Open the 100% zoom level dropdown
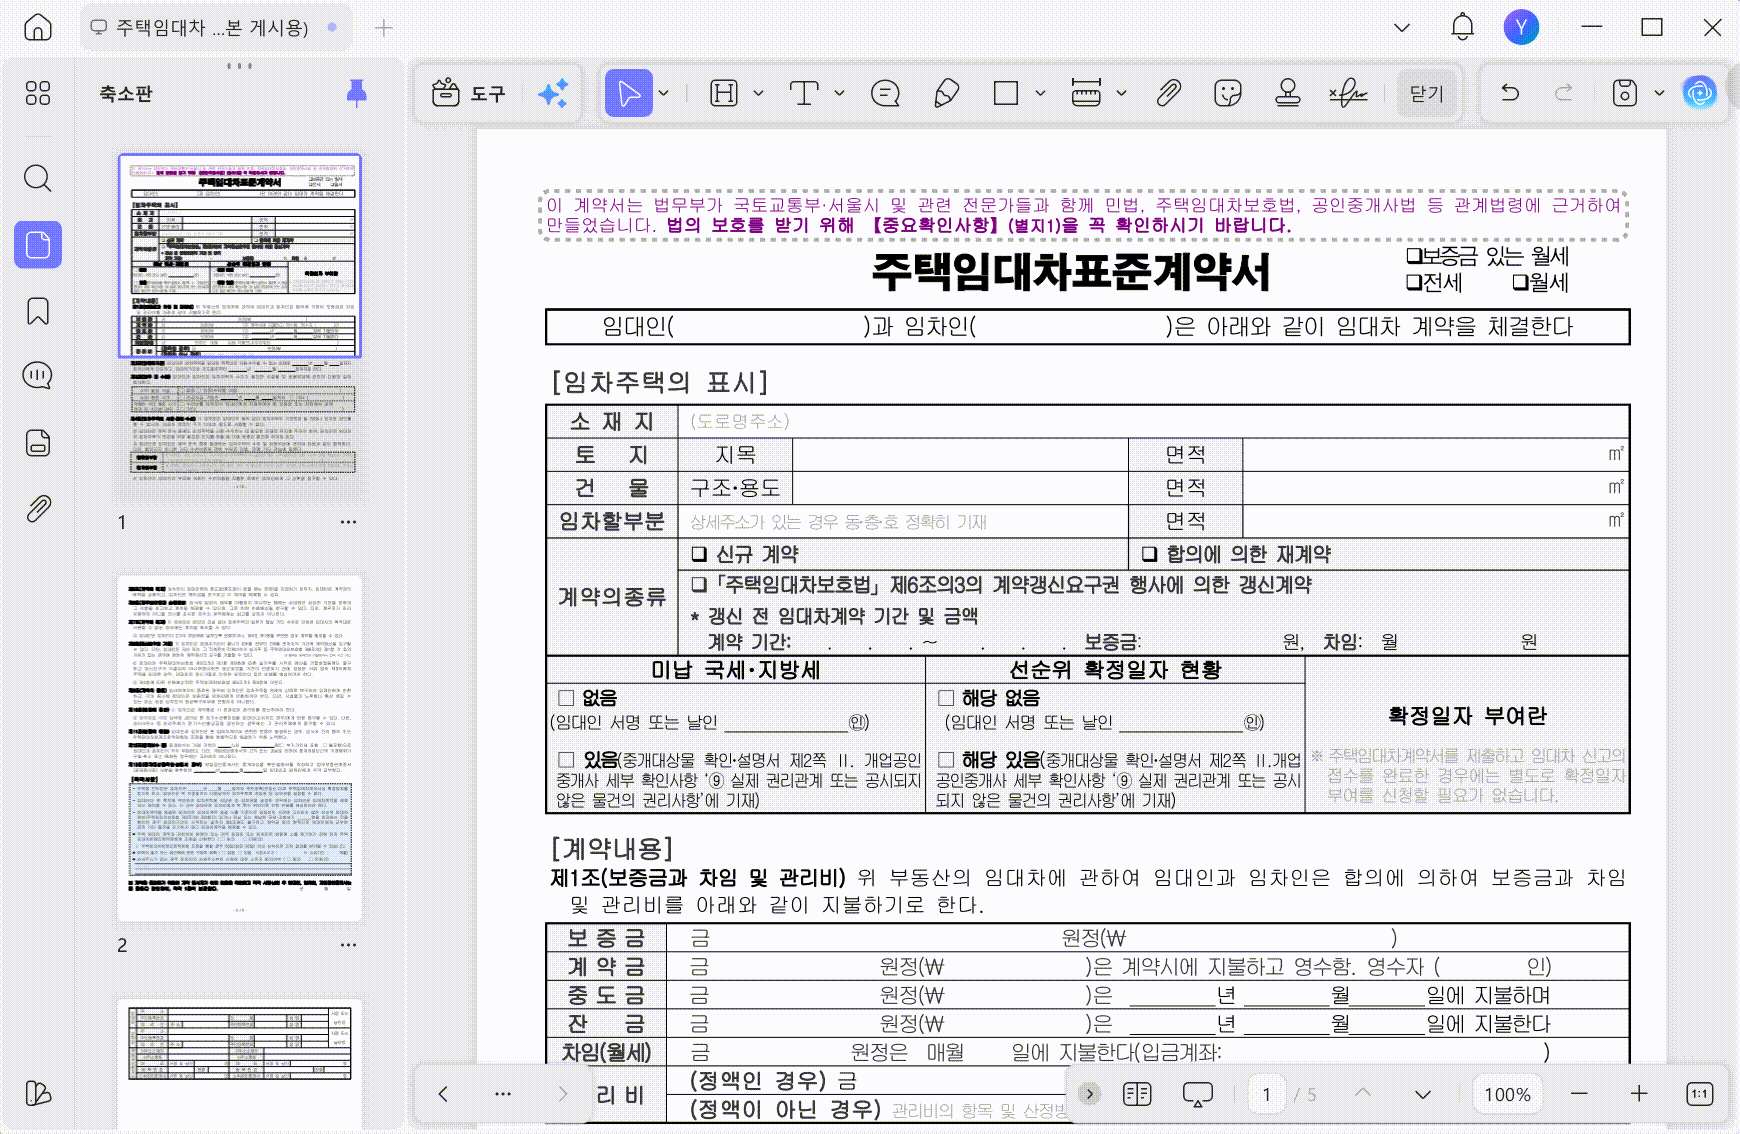This screenshot has width=1740, height=1134. point(1507,1094)
